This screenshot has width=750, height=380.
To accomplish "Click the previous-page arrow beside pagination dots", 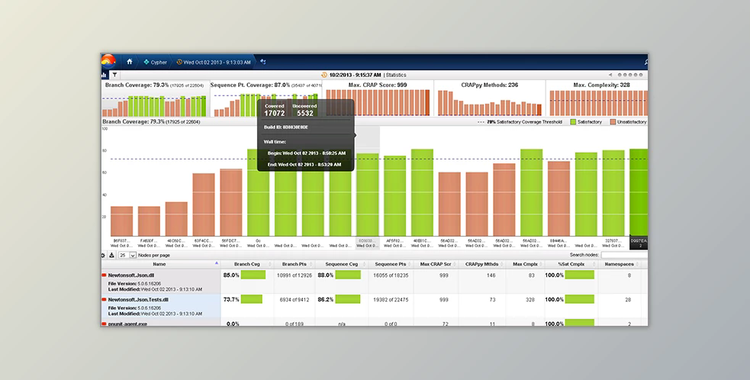I will click(x=610, y=75).
